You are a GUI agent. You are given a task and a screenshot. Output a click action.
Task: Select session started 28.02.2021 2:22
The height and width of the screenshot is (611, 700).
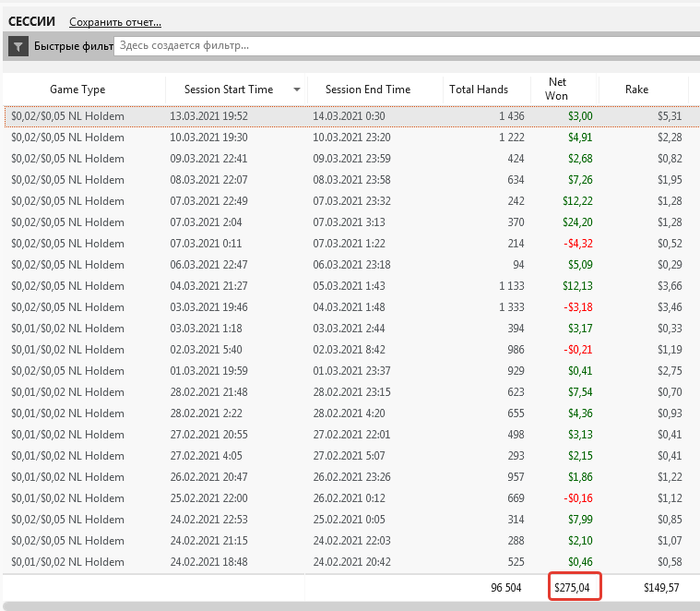point(352,413)
